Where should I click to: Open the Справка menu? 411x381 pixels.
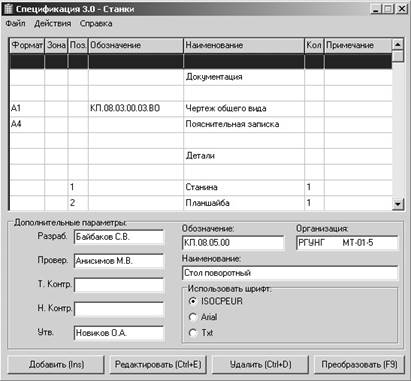click(96, 24)
